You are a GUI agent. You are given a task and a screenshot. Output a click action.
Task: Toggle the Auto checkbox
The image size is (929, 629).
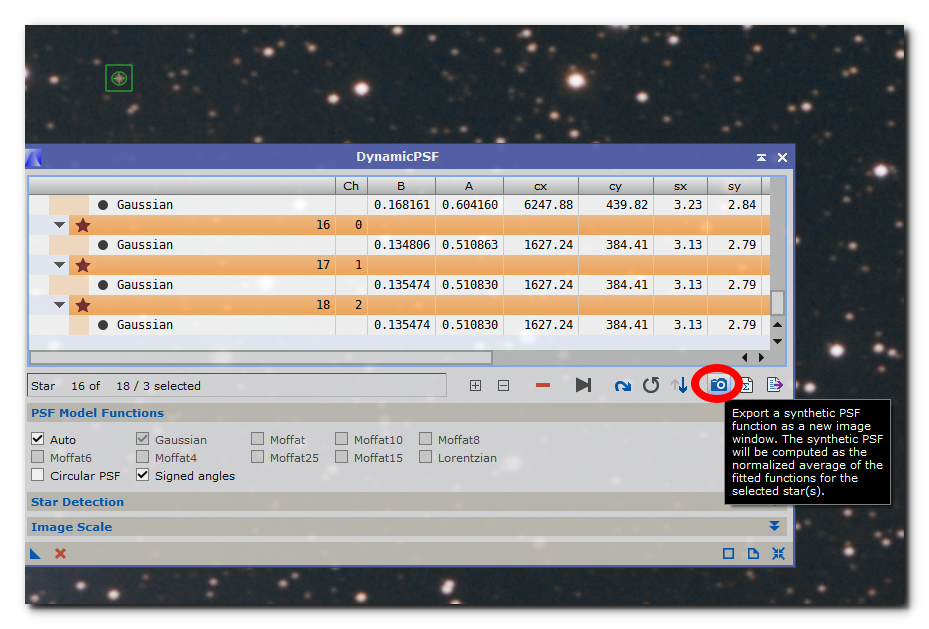coord(37,439)
